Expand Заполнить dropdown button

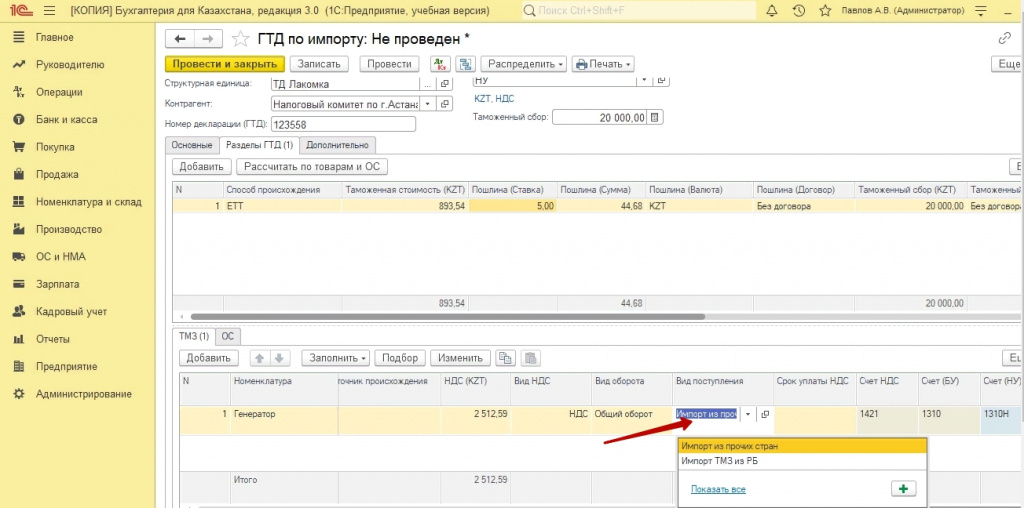[336, 358]
